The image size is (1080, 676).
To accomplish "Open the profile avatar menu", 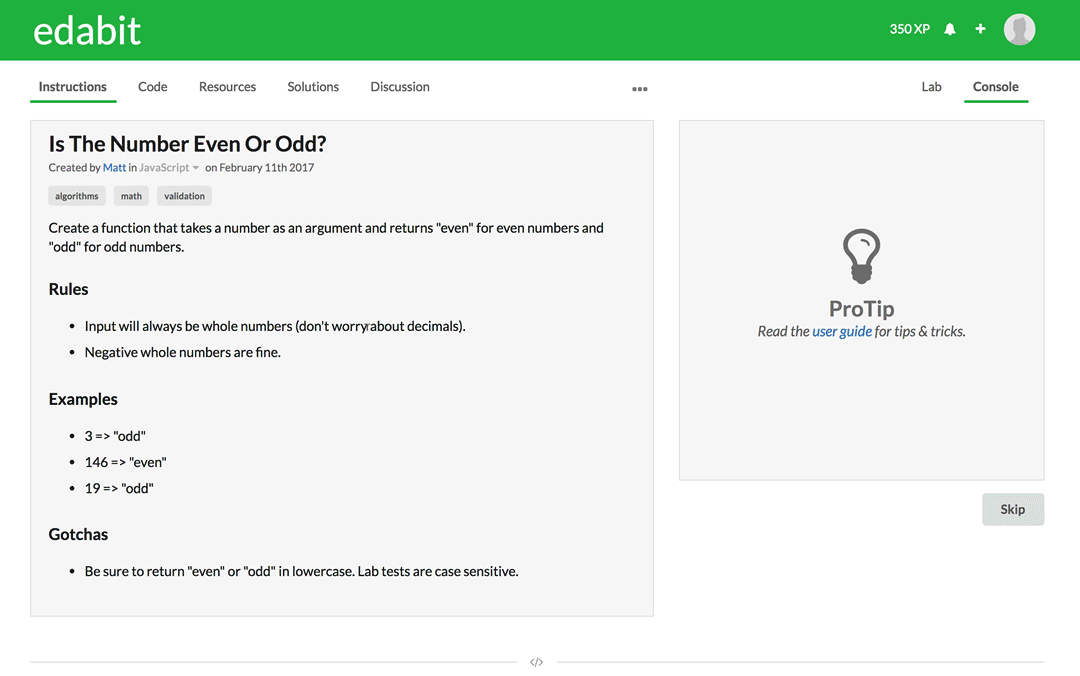I will (x=1019, y=29).
